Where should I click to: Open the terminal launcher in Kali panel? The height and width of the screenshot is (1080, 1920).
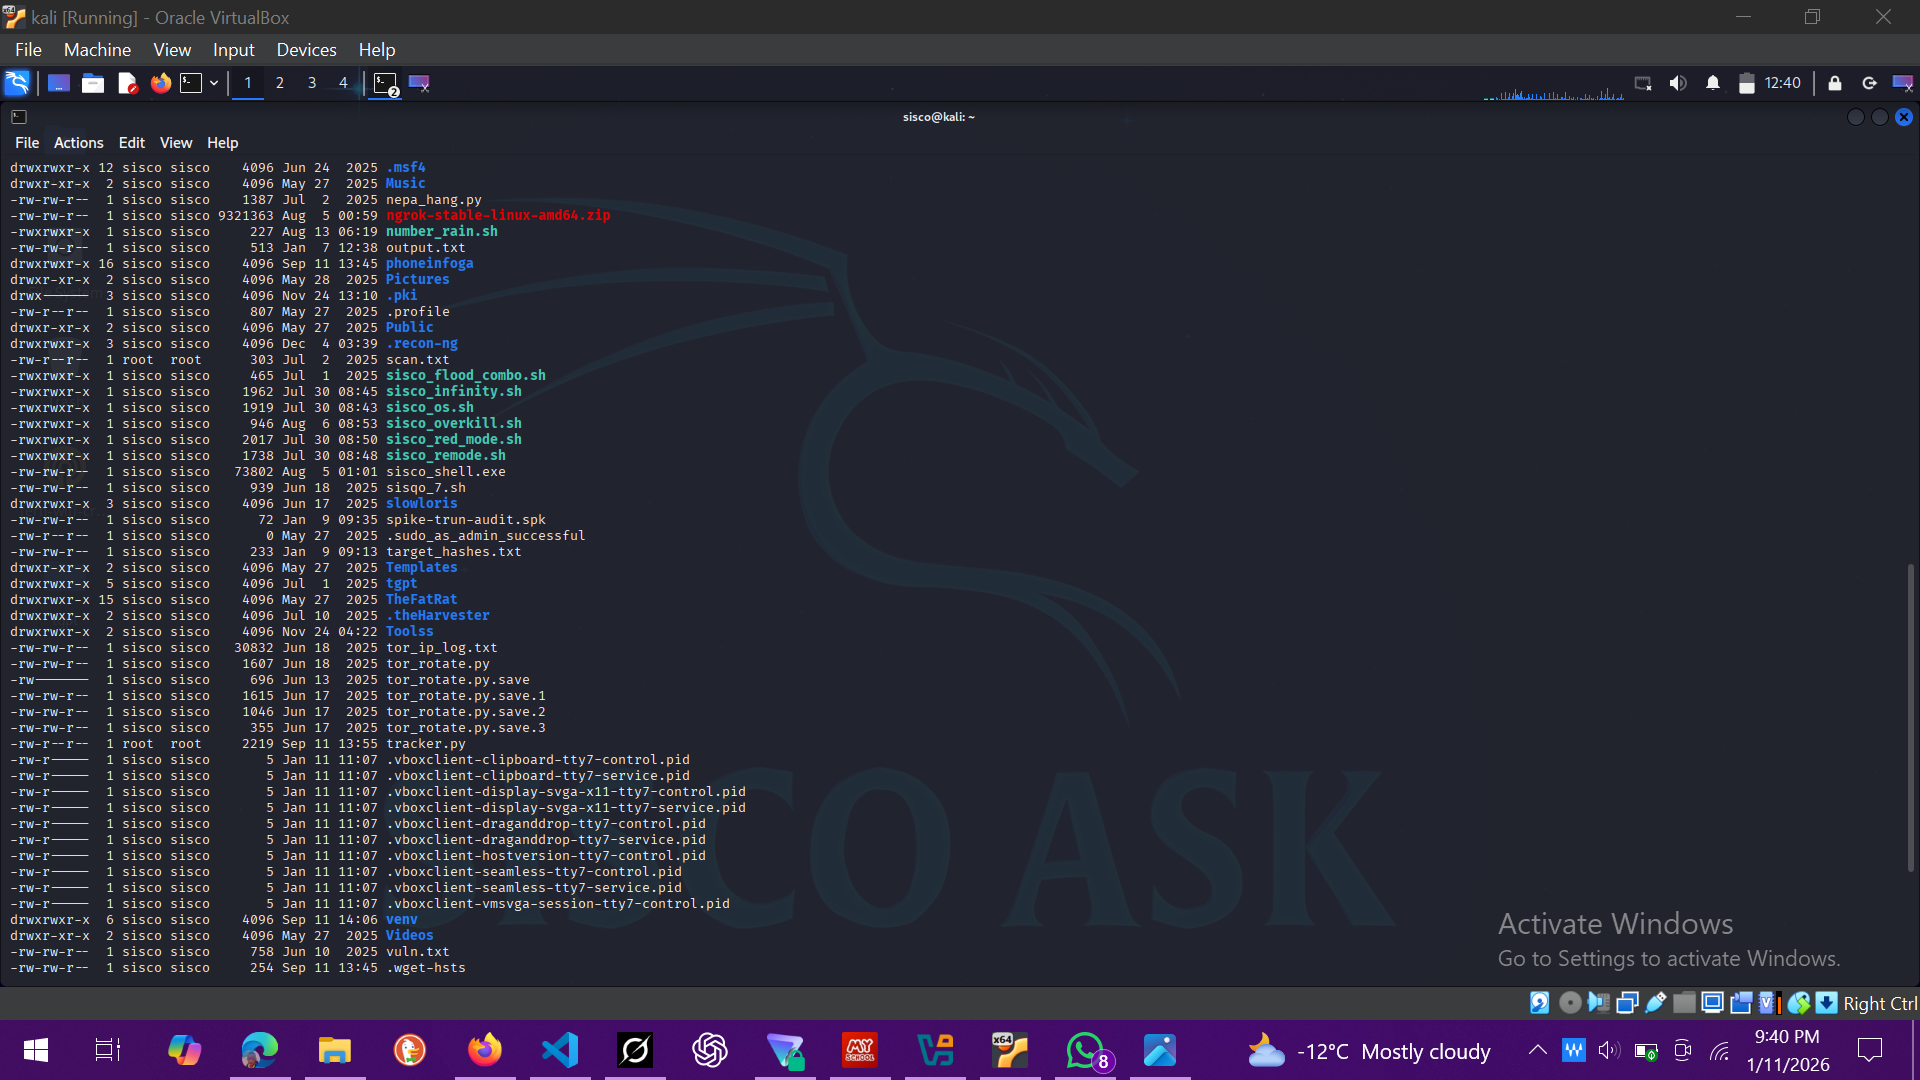(191, 83)
